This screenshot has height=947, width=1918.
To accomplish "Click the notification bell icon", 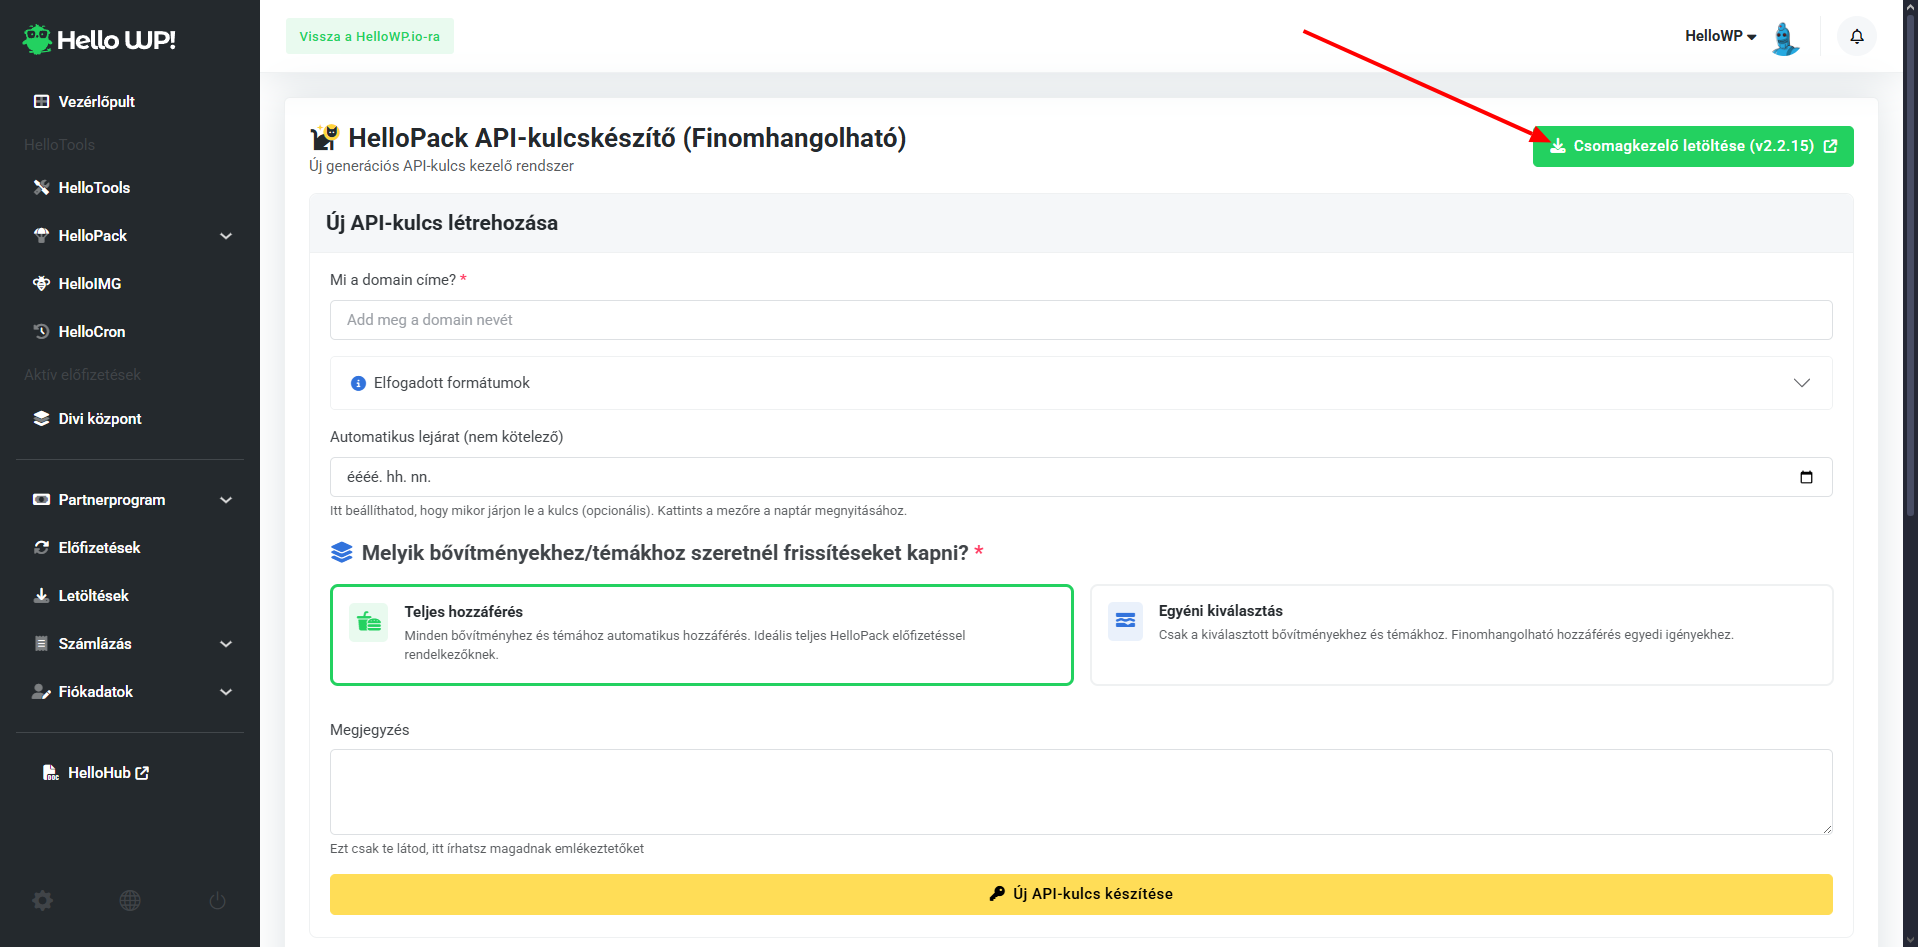I will tap(1856, 37).
